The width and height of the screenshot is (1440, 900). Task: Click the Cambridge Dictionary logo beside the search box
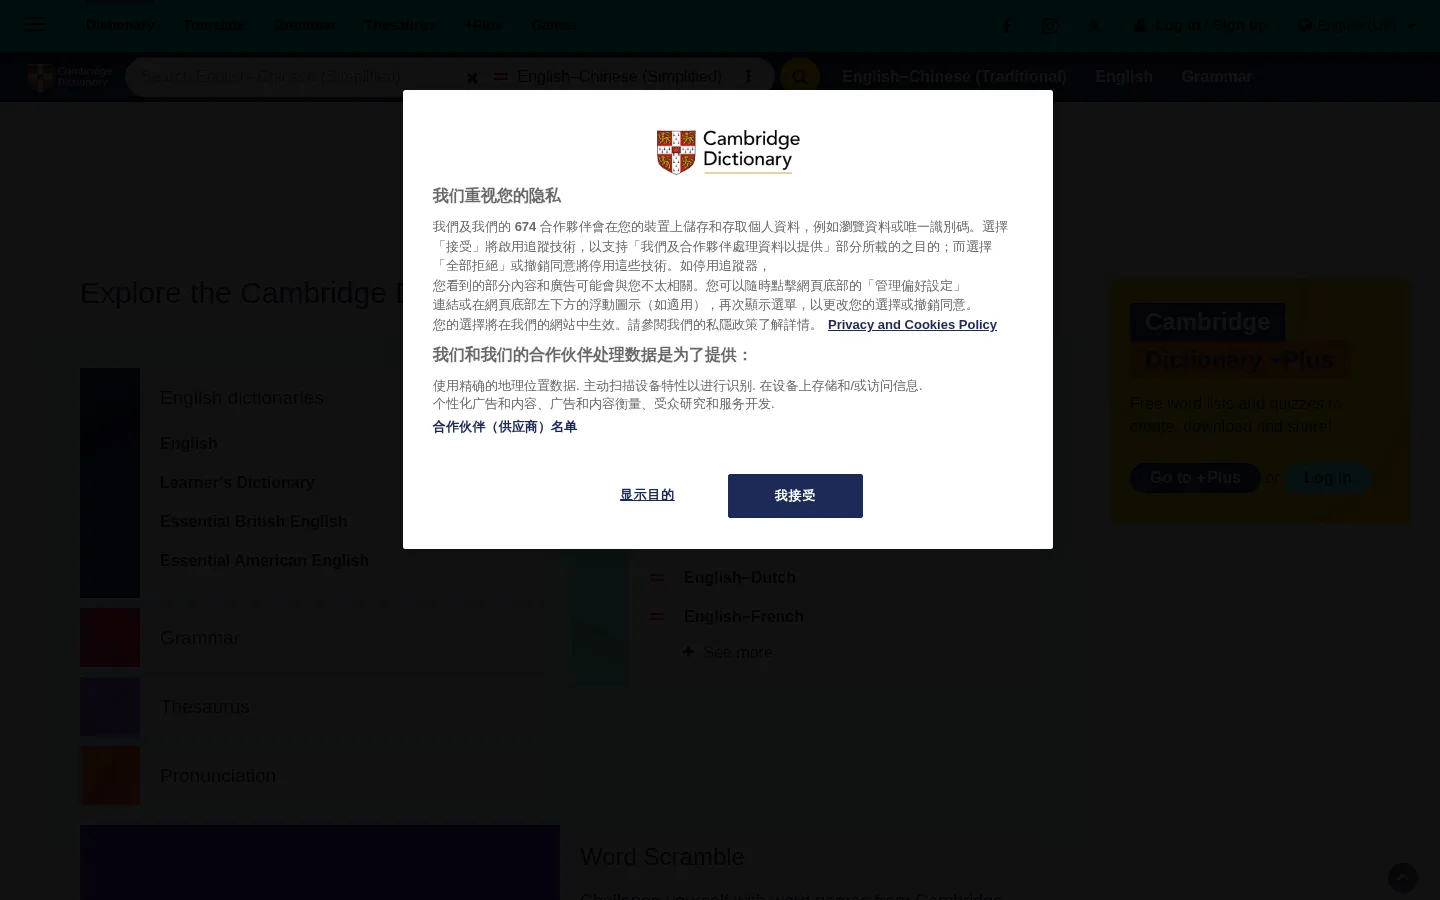point(70,77)
